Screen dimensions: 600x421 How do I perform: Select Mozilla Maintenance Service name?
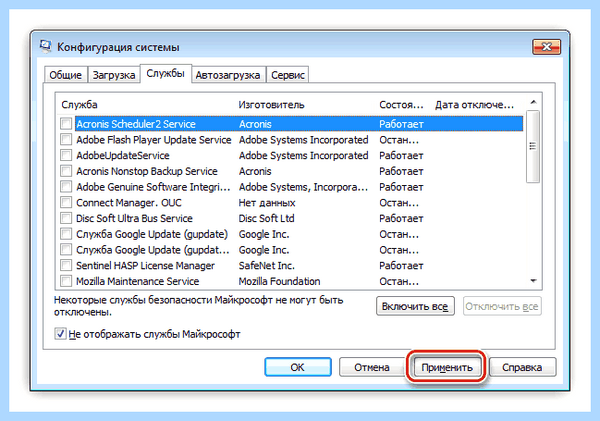coord(137,281)
